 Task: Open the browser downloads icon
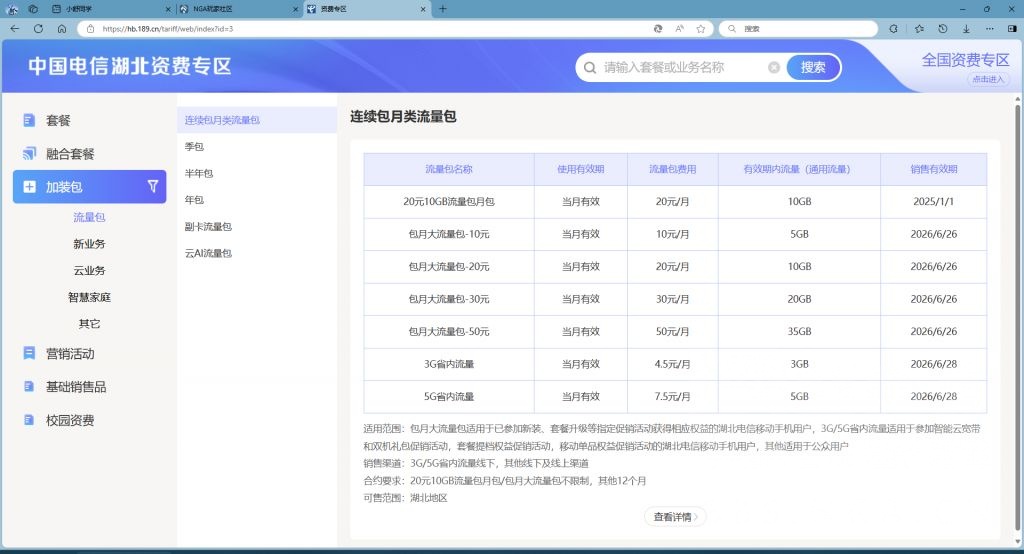[966, 29]
